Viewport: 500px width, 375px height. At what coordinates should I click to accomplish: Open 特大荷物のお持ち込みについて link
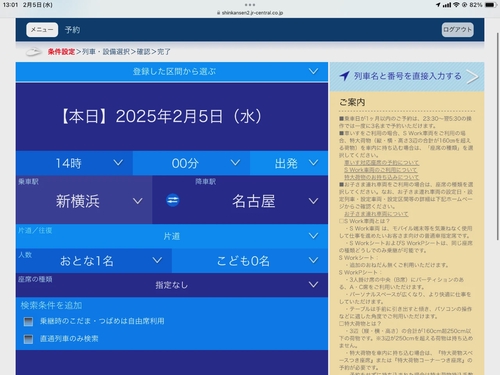(381, 177)
